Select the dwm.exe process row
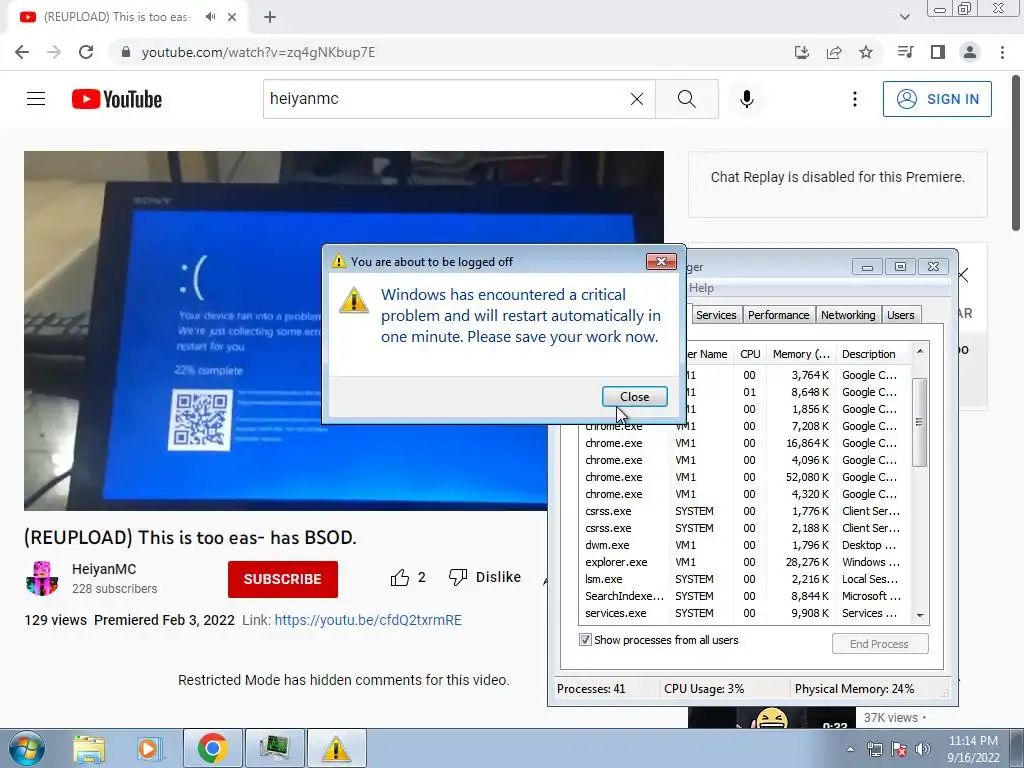 tap(744, 545)
